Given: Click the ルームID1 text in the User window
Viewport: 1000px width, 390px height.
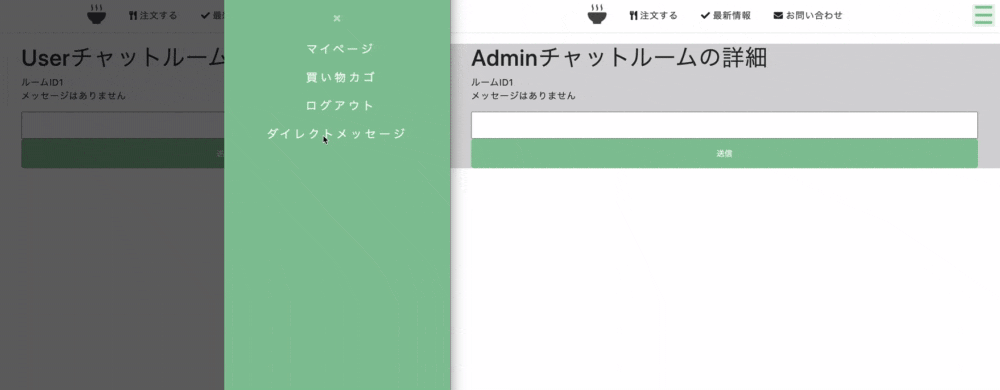Looking at the screenshot, I should [42, 82].
